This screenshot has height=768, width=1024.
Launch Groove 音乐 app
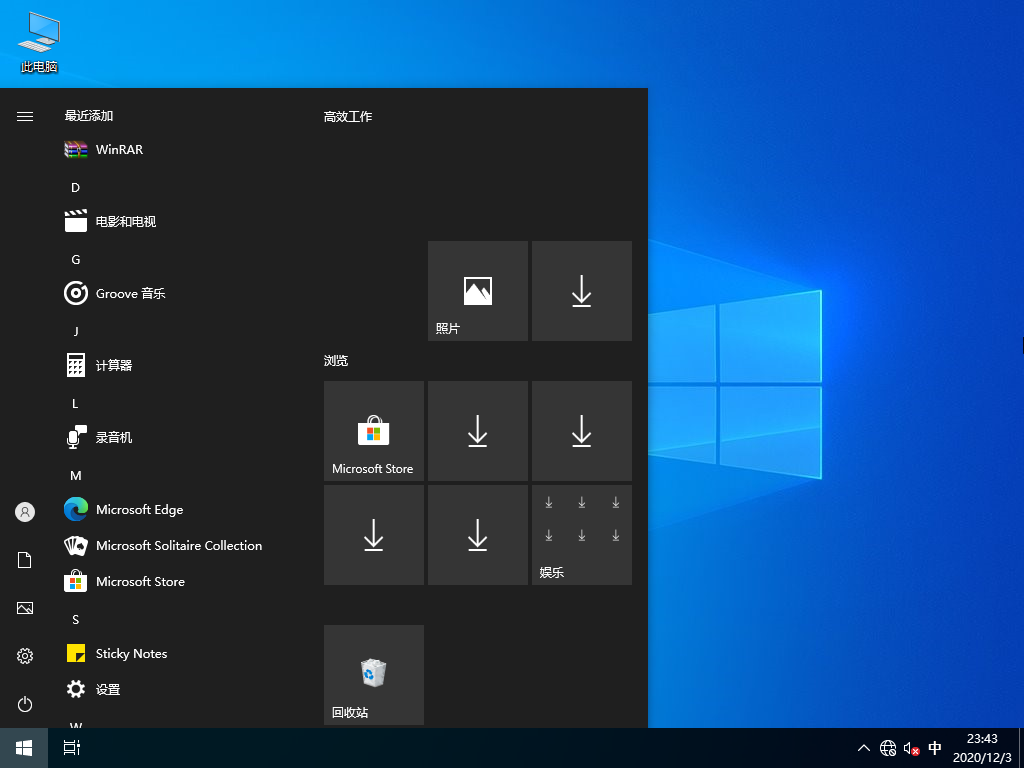coord(130,294)
